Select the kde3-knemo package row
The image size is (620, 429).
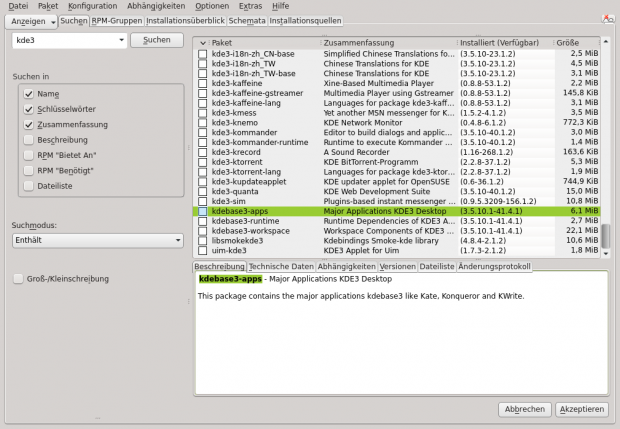pyautogui.click(x=397, y=123)
